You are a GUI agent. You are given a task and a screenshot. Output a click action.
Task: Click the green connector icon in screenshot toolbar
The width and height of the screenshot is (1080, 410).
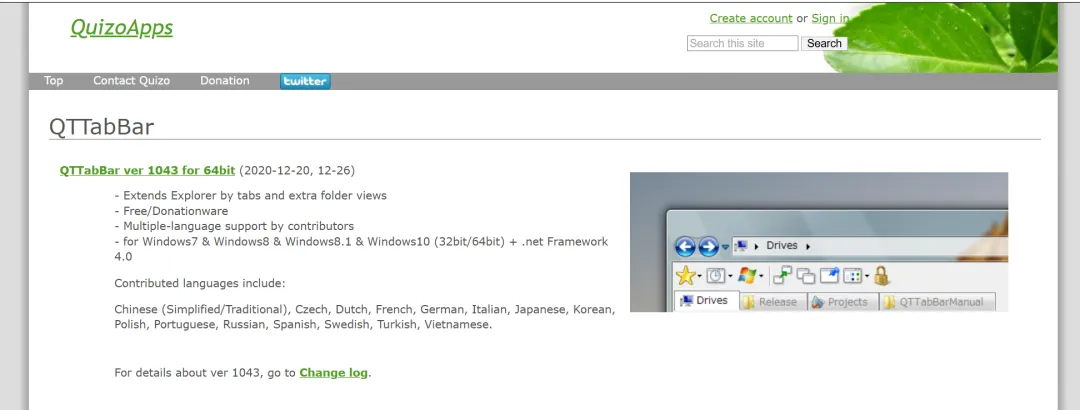pos(782,276)
